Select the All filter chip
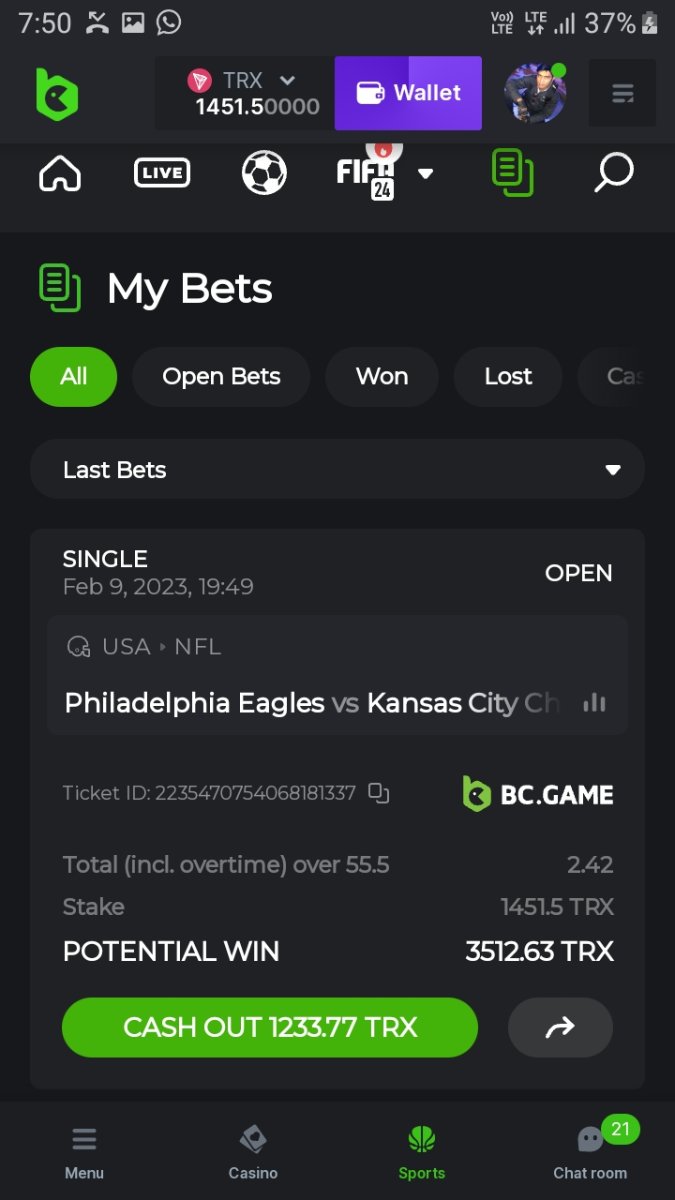The image size is (675, 1200). click(x=73, y=377)
